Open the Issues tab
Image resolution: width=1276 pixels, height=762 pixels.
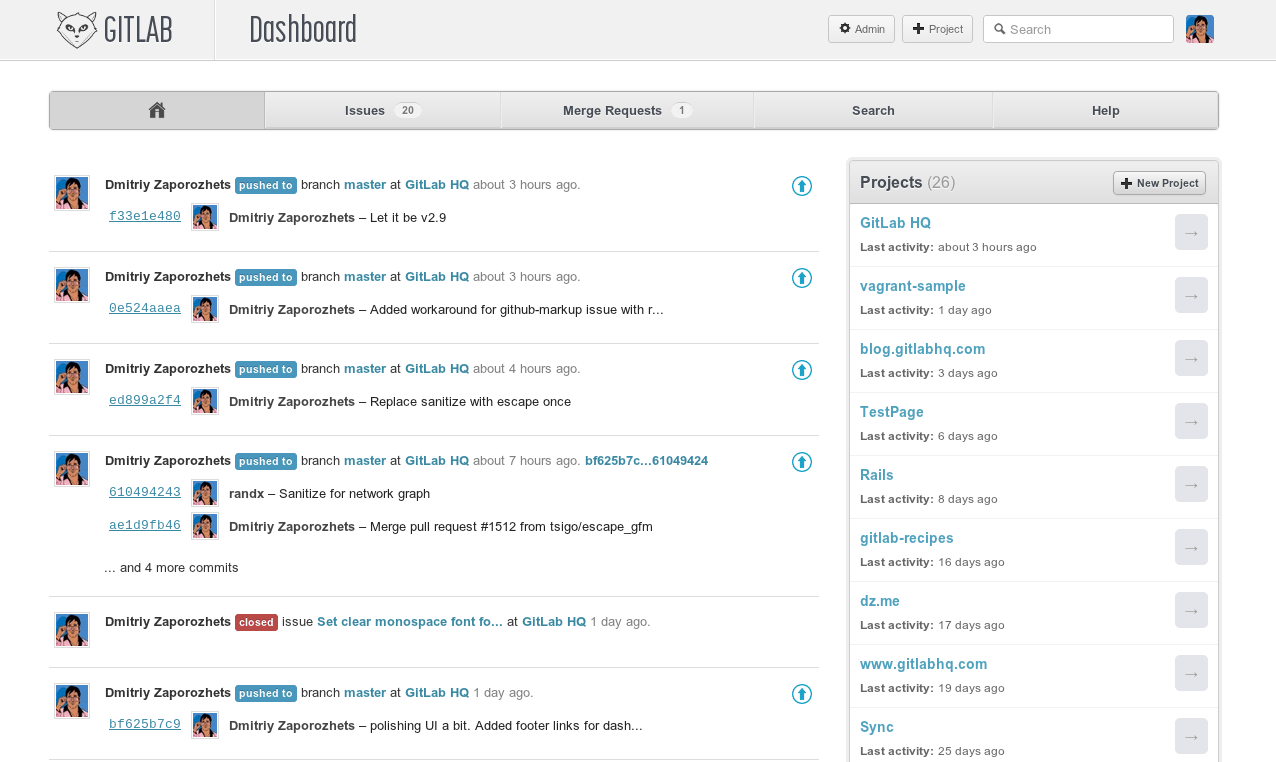382,110
